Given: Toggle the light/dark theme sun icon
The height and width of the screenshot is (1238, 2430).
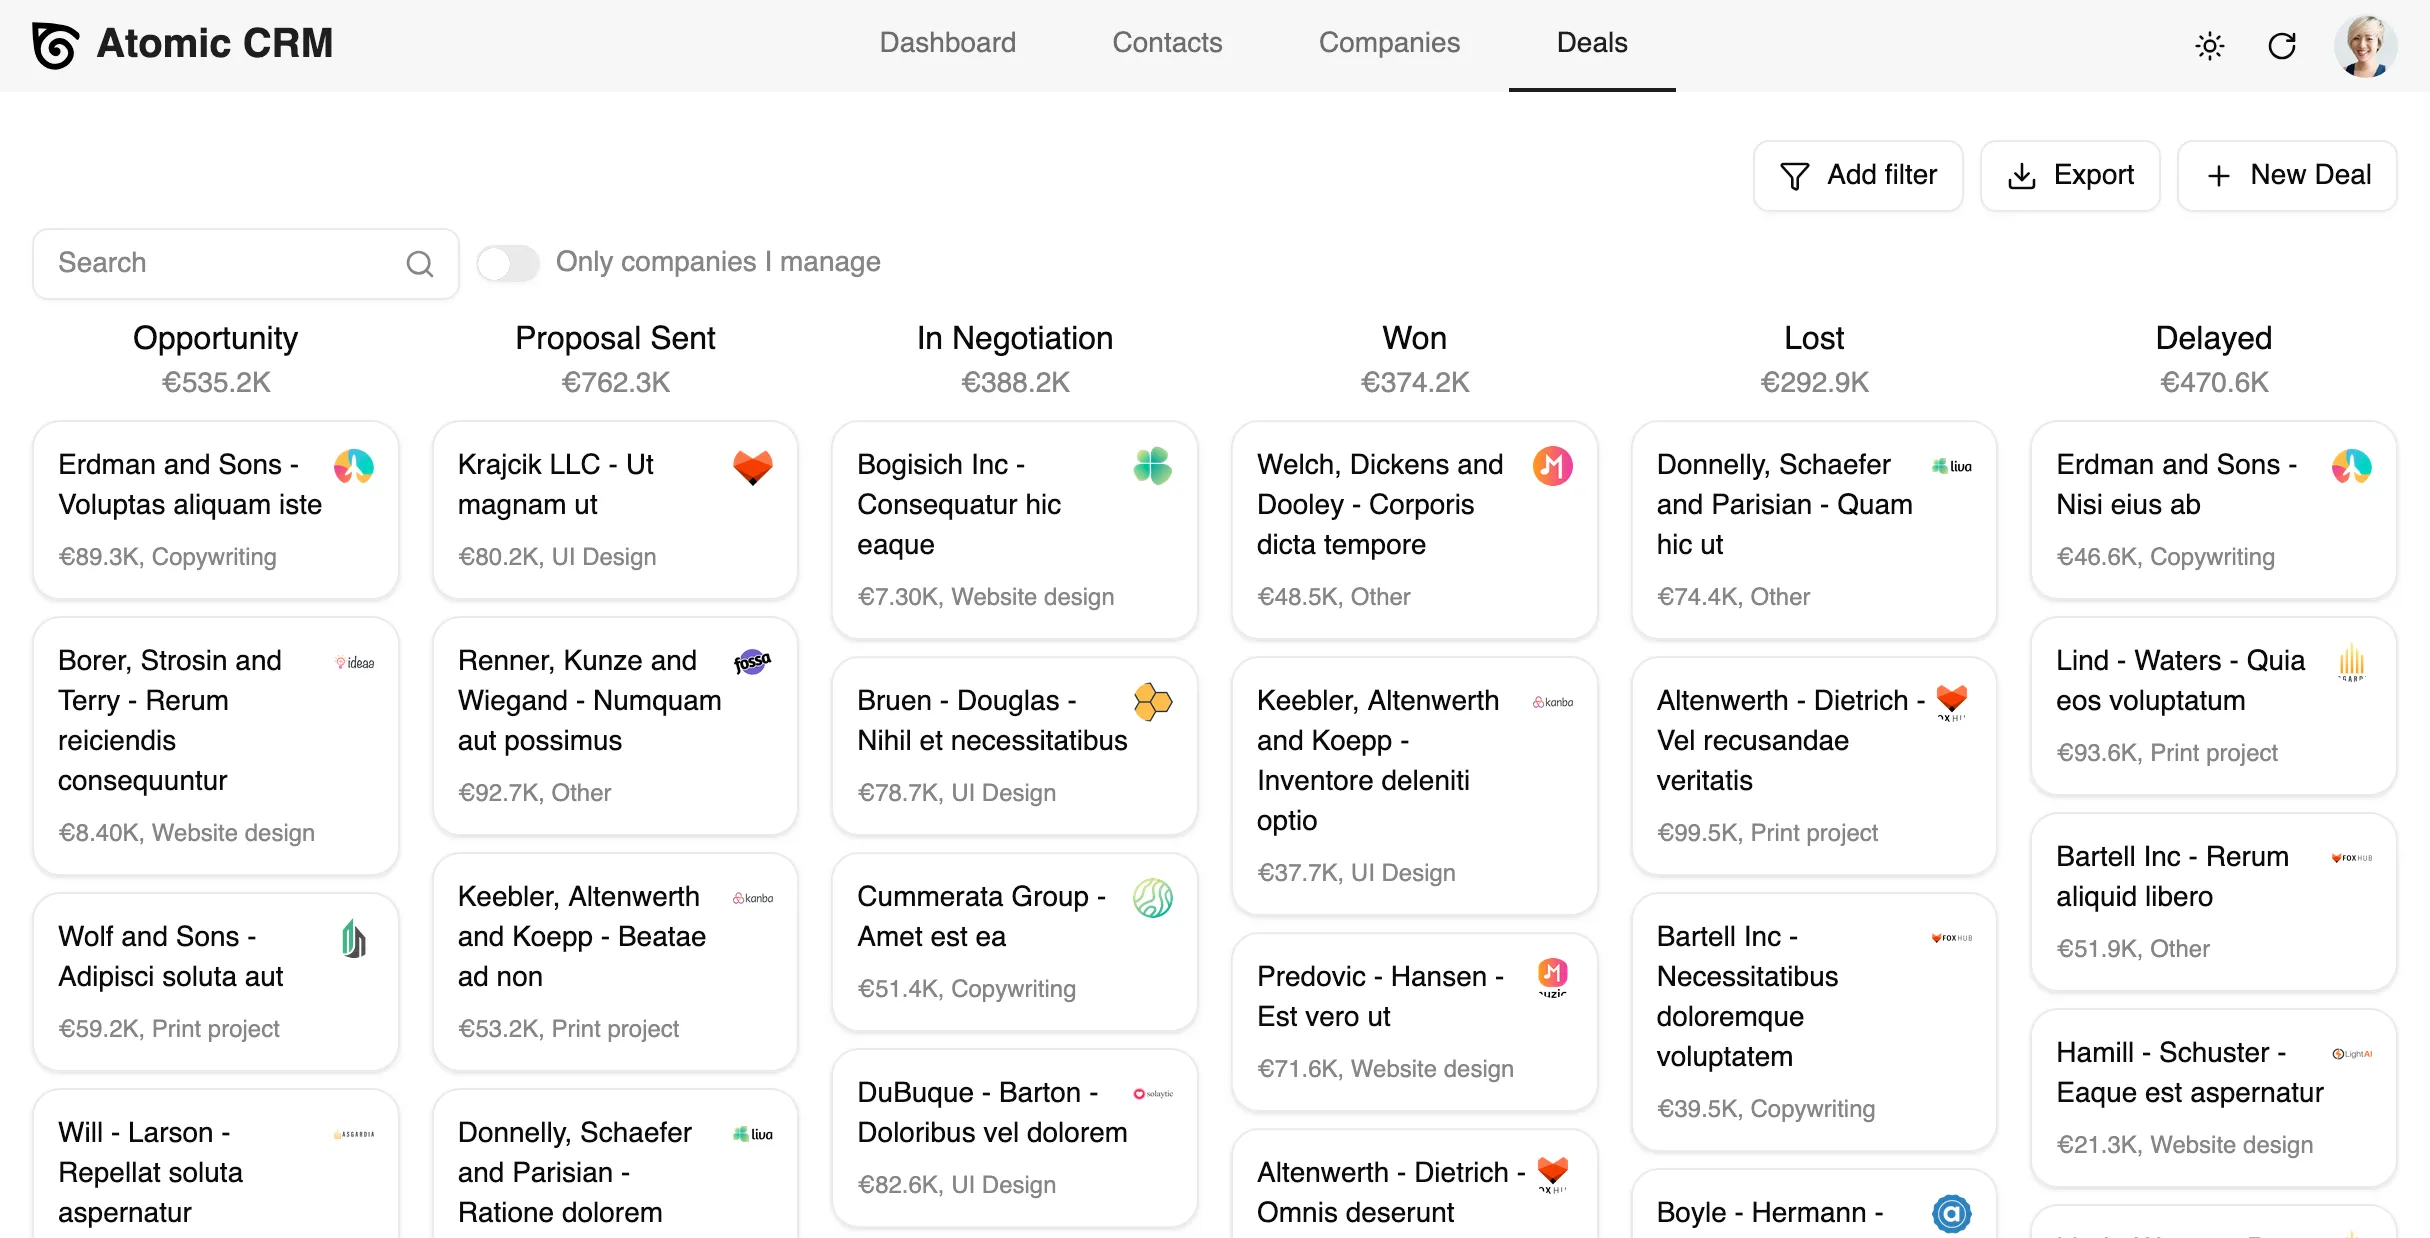Looking at the screenshot, I should click(x=2209, y=46).
